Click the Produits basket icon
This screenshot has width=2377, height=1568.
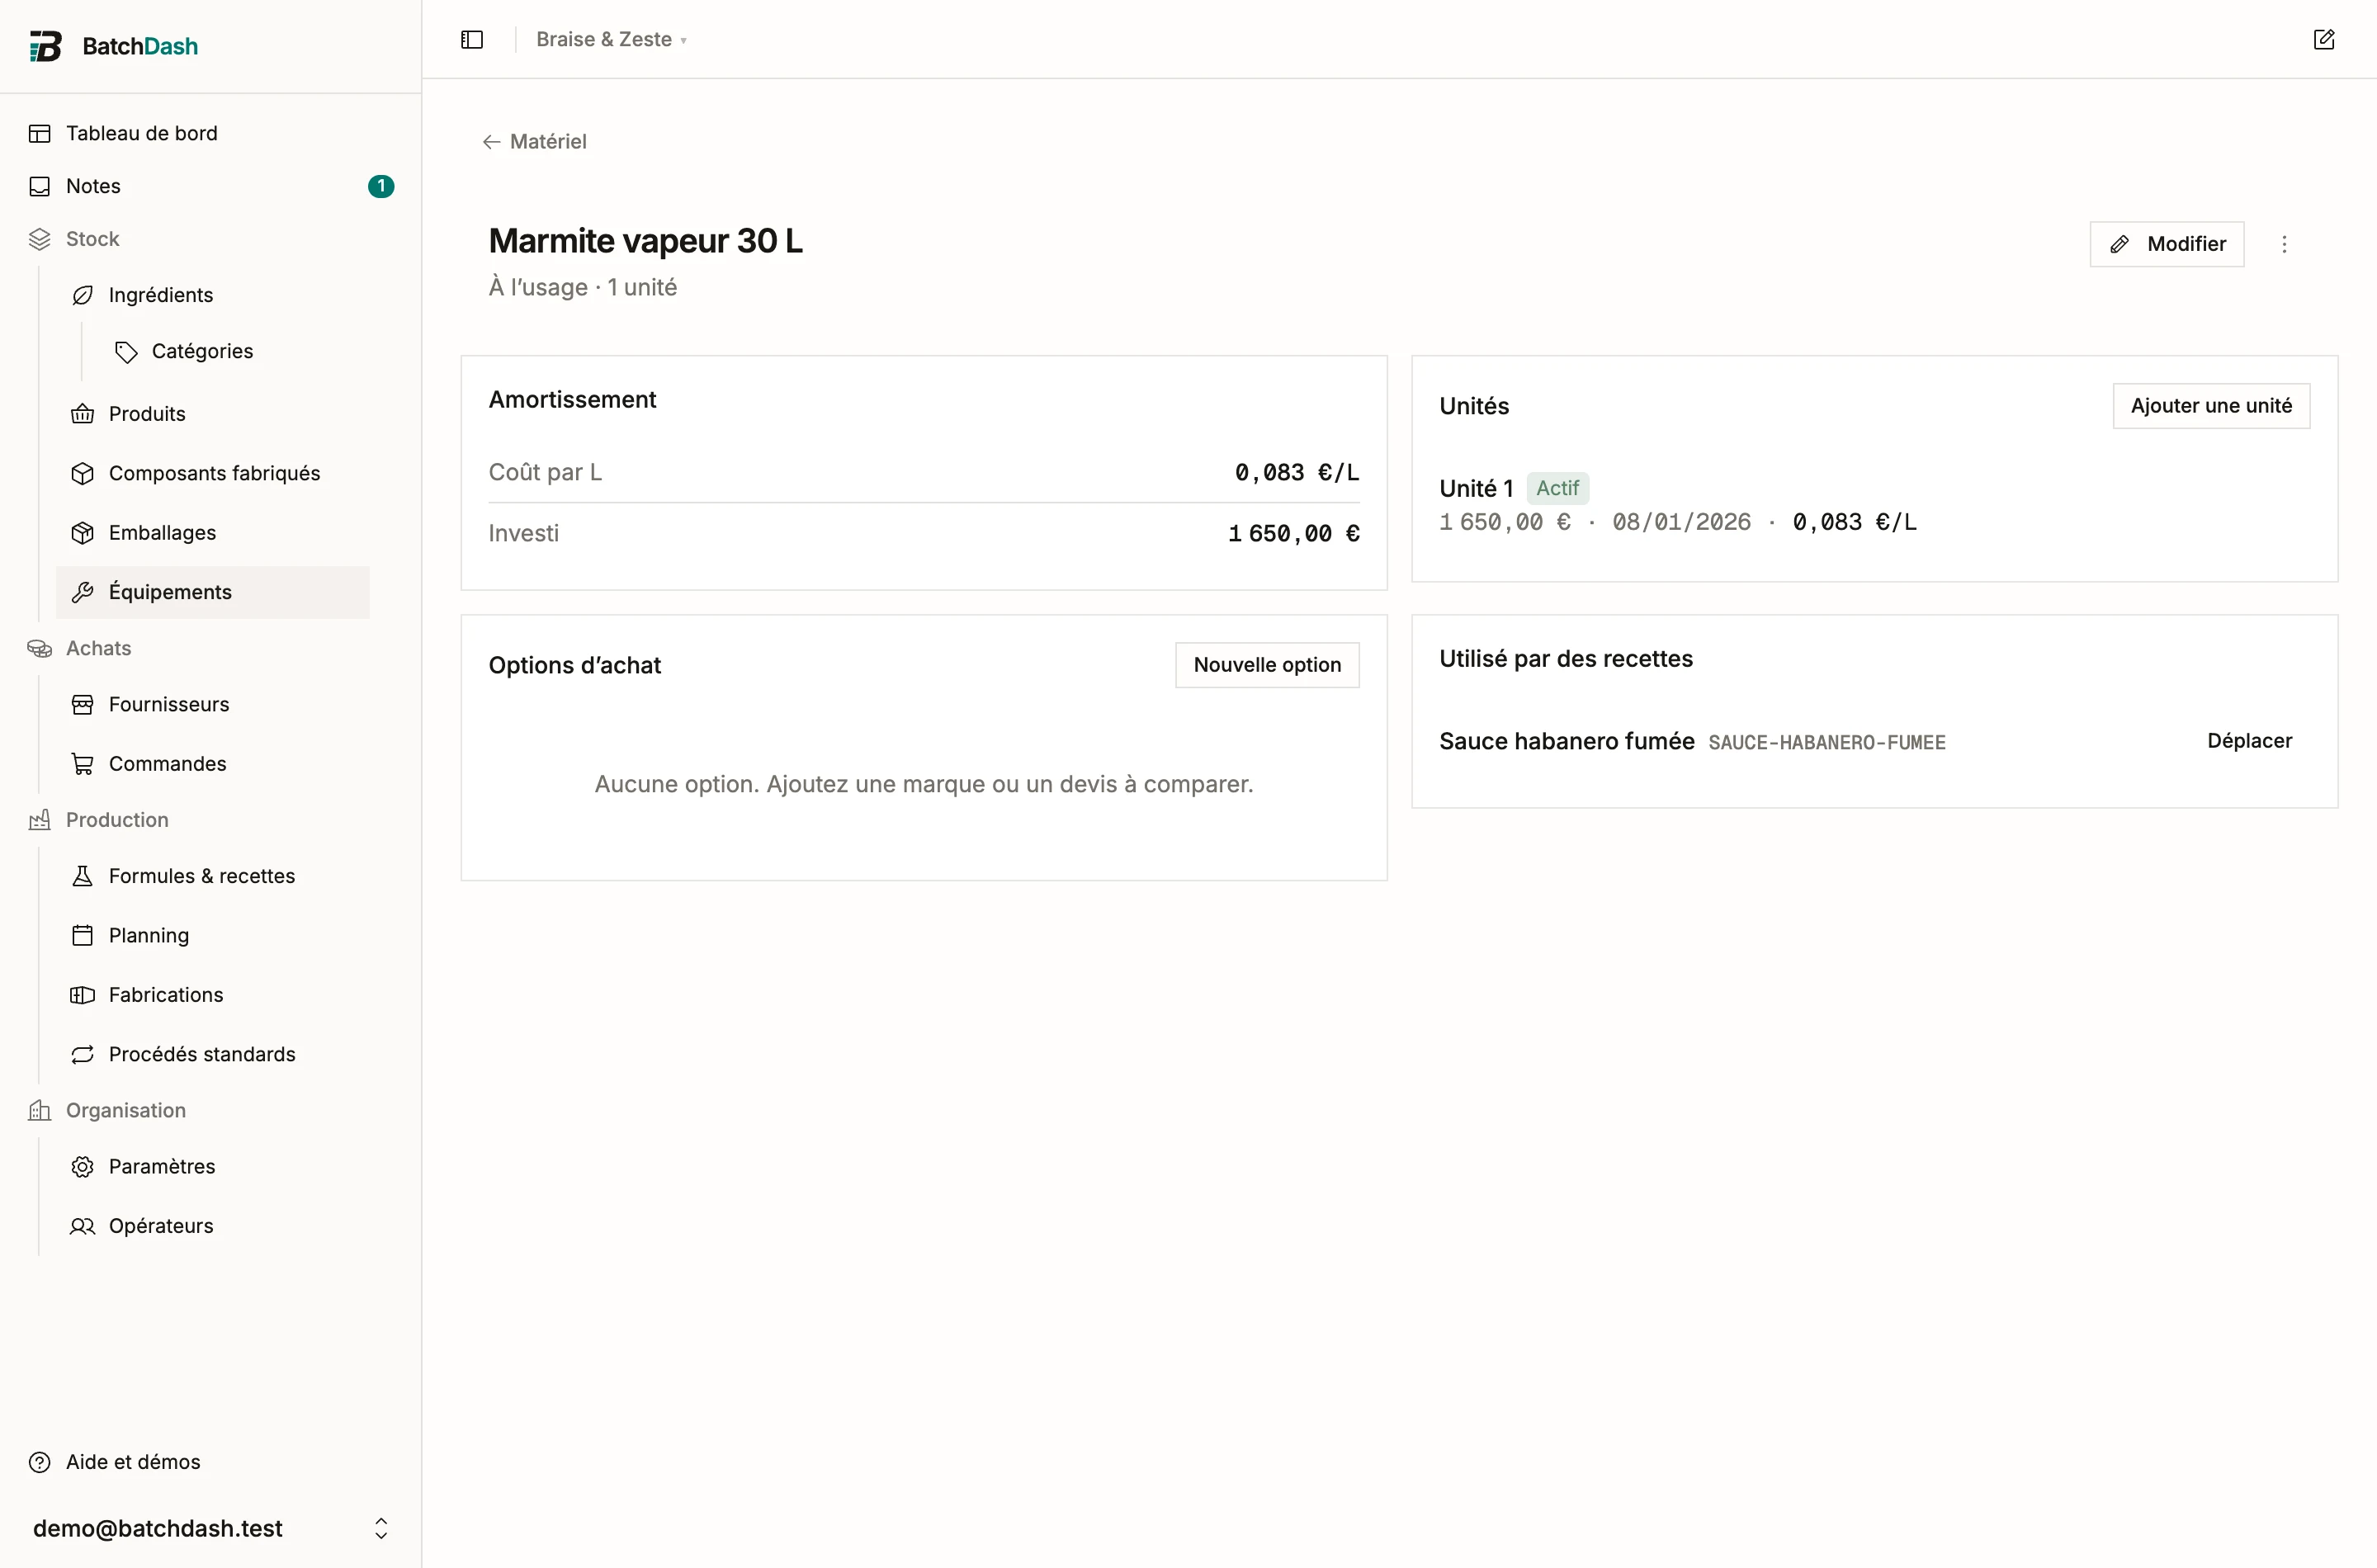83,414
